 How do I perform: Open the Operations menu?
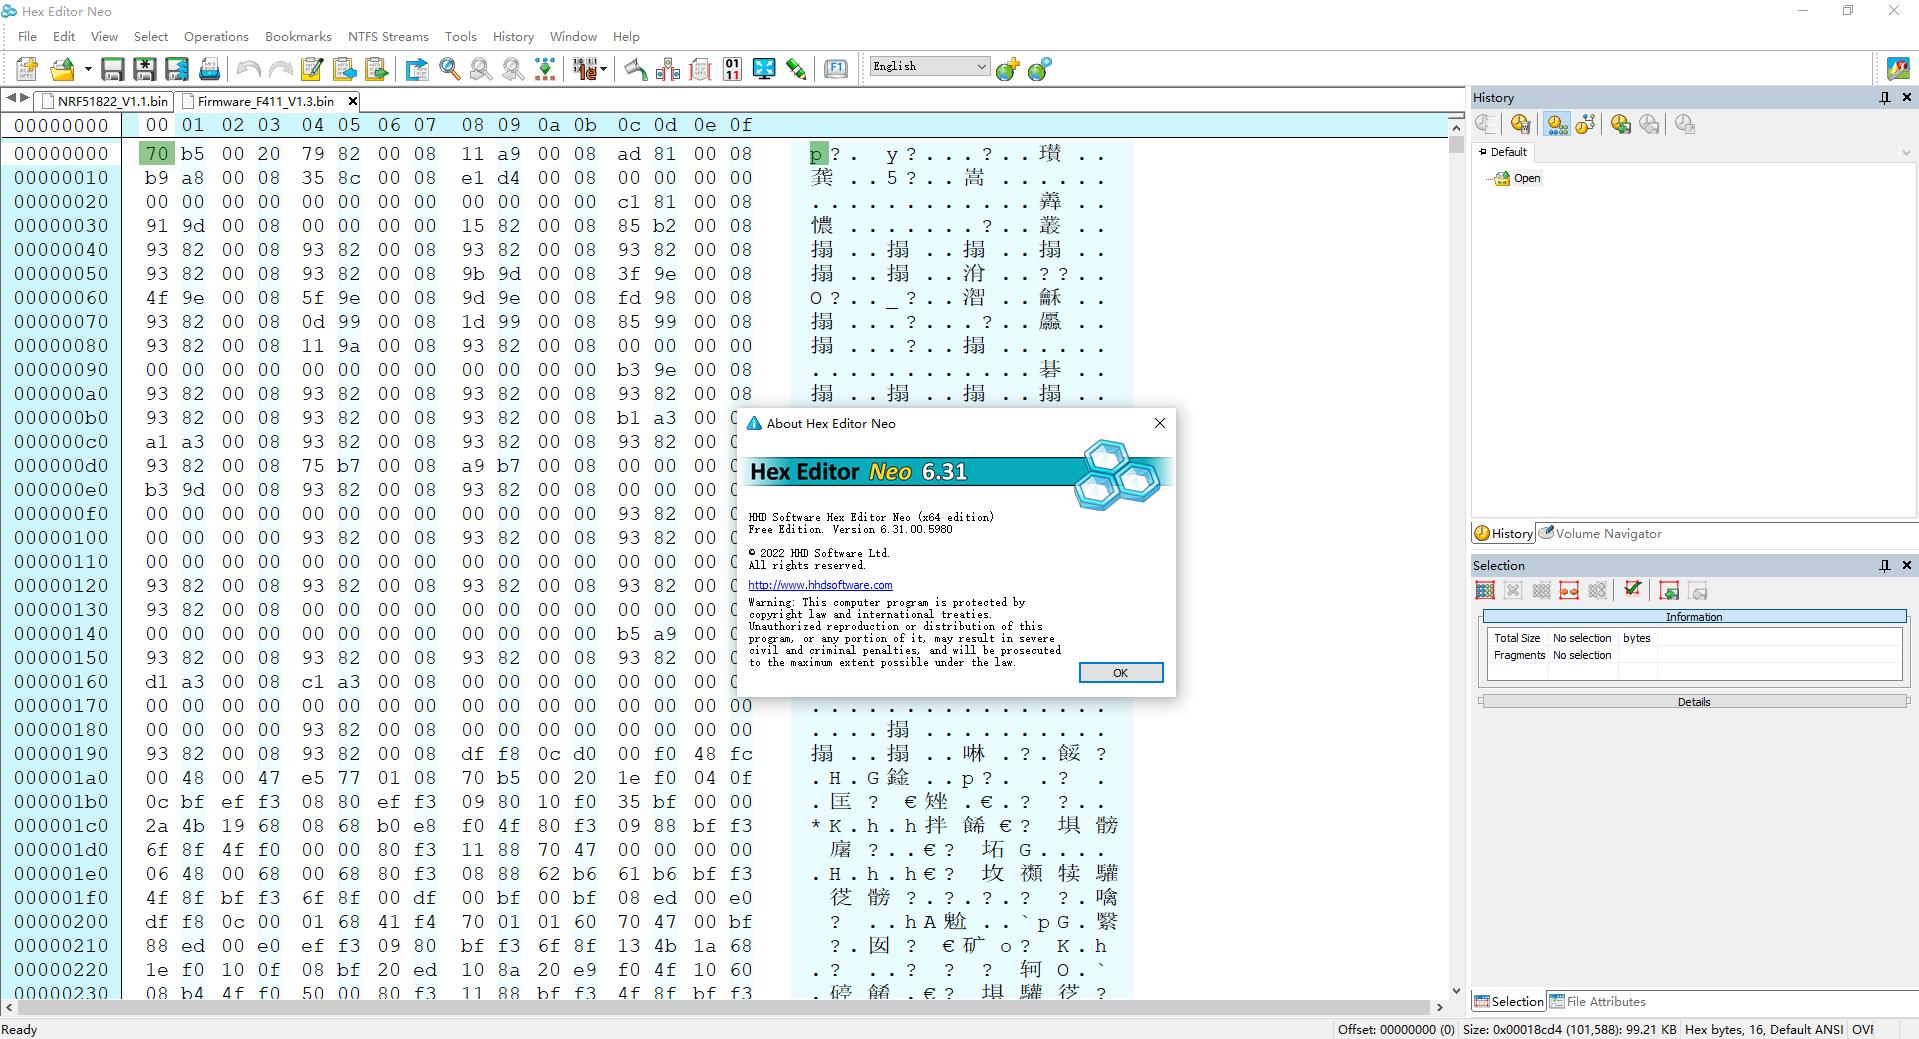(x=216, y=36)
